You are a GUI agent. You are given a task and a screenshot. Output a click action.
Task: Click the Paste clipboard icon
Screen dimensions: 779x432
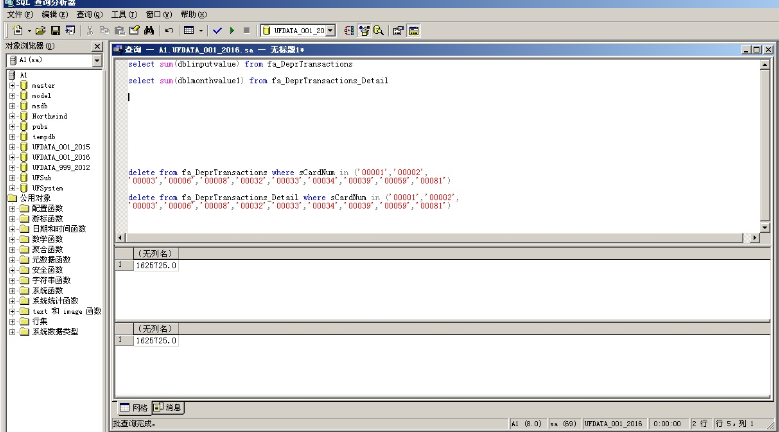click(x=119, y=31)
